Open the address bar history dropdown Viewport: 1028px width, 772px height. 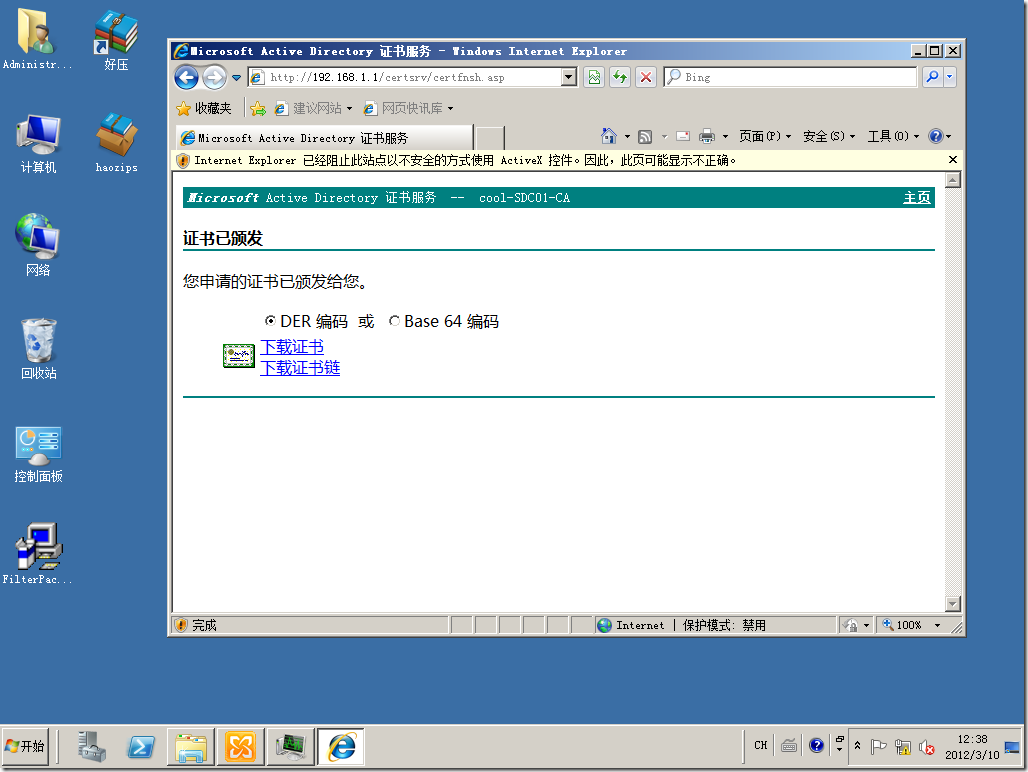point(569,76)
